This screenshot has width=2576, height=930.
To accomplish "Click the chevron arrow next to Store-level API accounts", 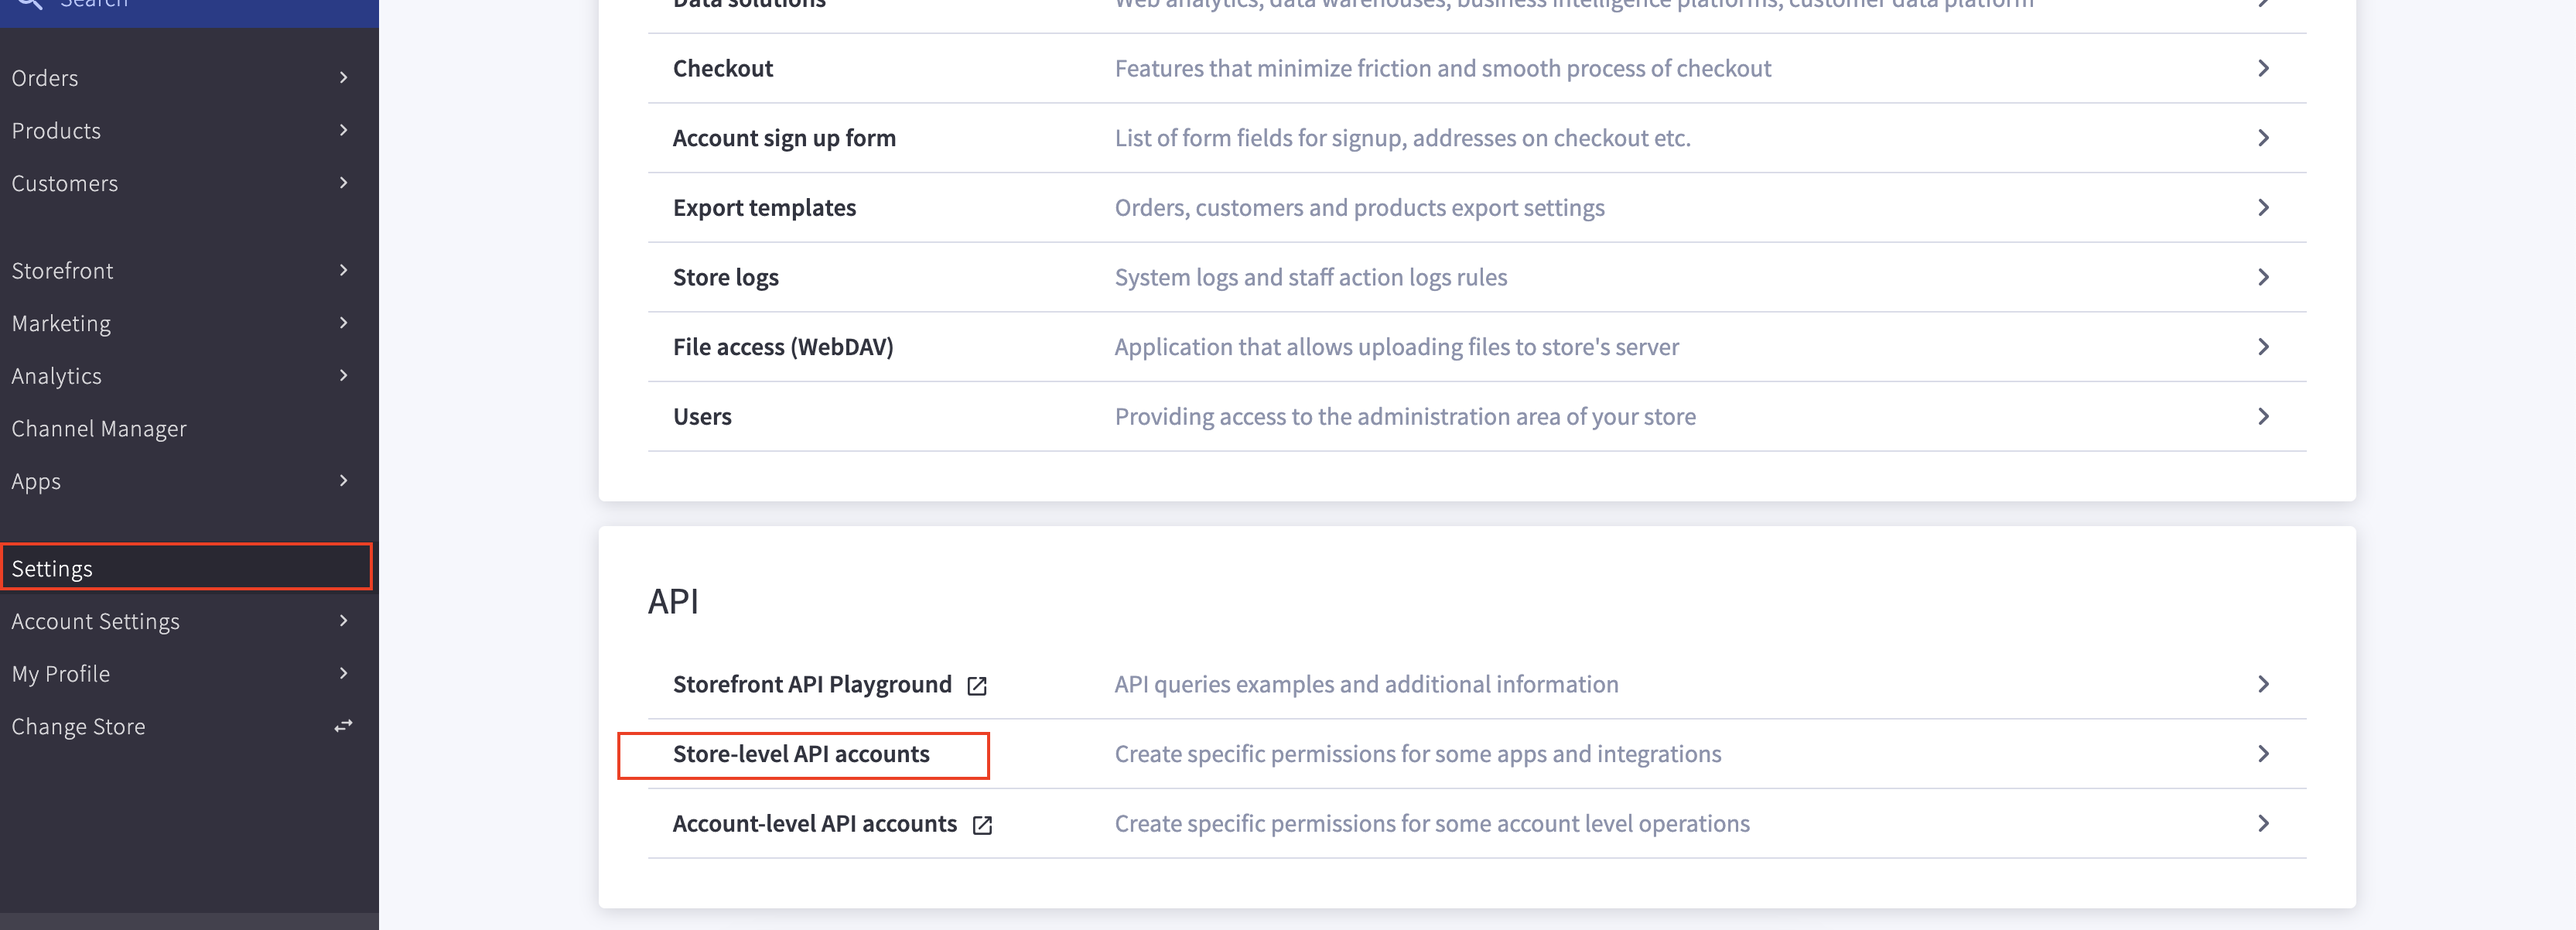I will (2265, 754).
